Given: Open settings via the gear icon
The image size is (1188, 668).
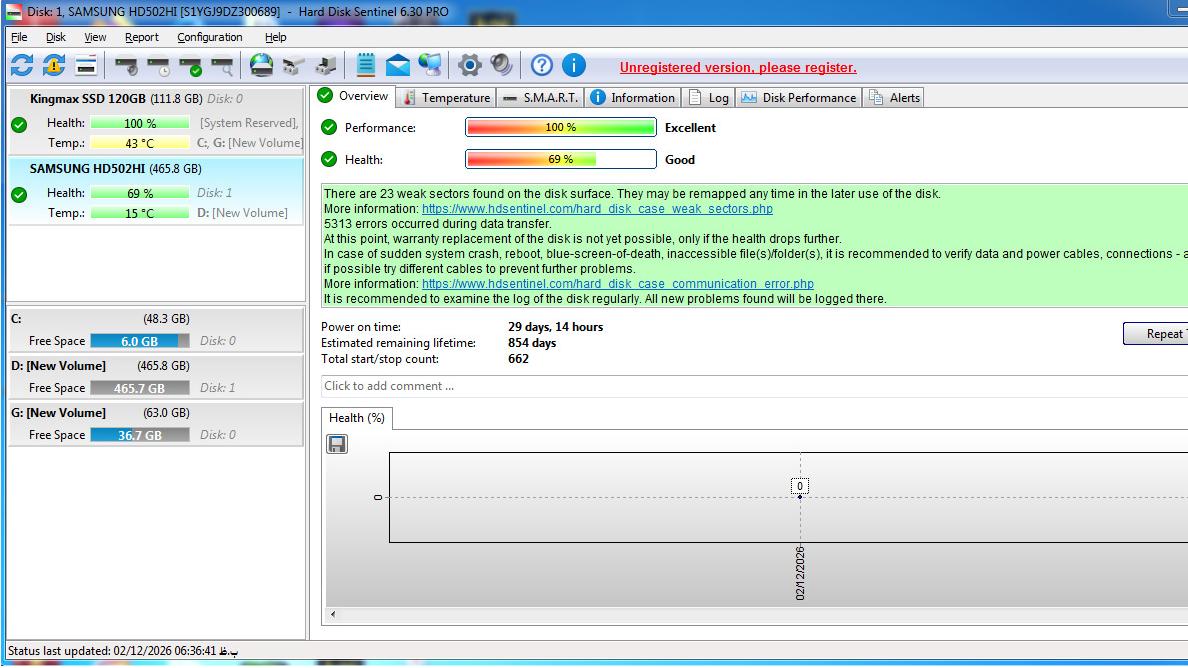Looking at the screenshot, I should (469, 66).
